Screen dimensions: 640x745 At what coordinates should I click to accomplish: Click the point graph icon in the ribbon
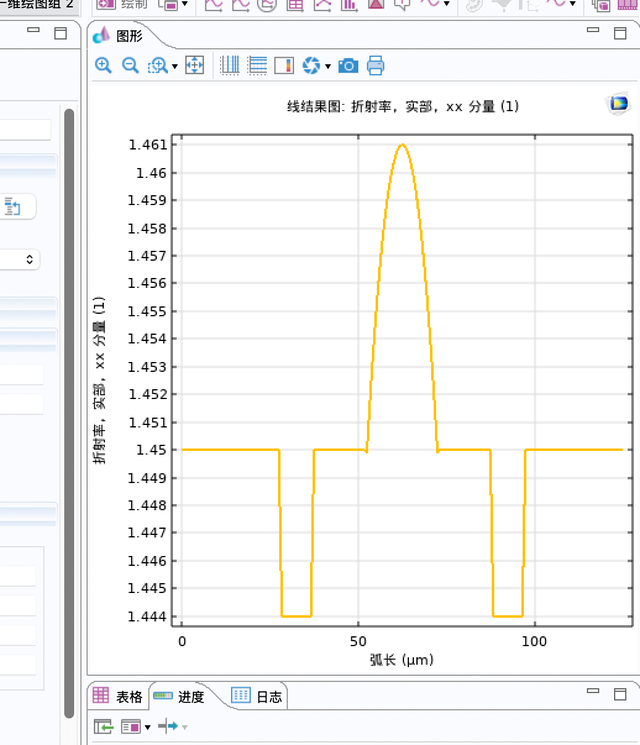[x=322, y=4]
